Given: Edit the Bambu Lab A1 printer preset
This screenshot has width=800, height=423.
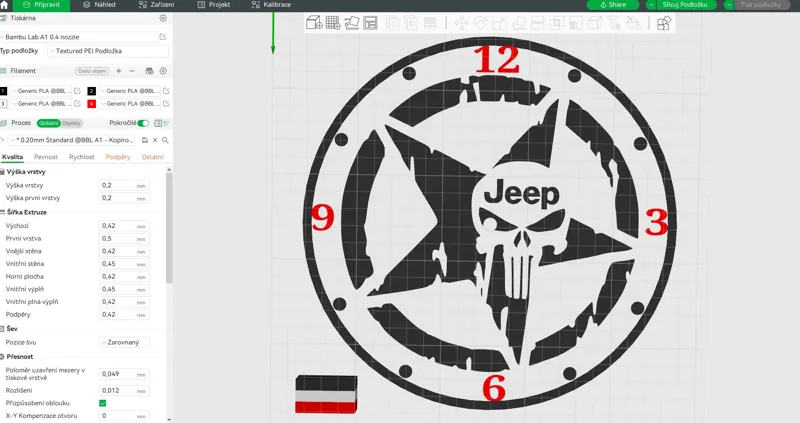Looking at the screenshot, I should [163, 37].
